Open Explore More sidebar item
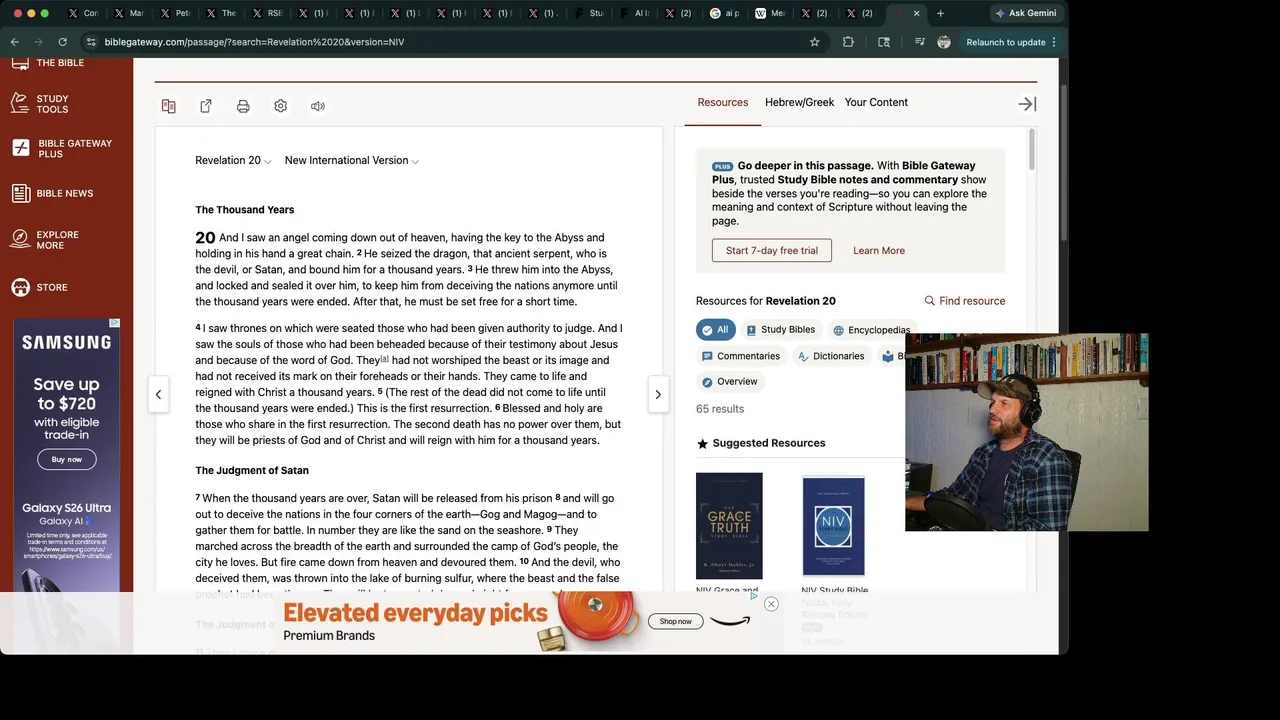 tap(45, 240)
